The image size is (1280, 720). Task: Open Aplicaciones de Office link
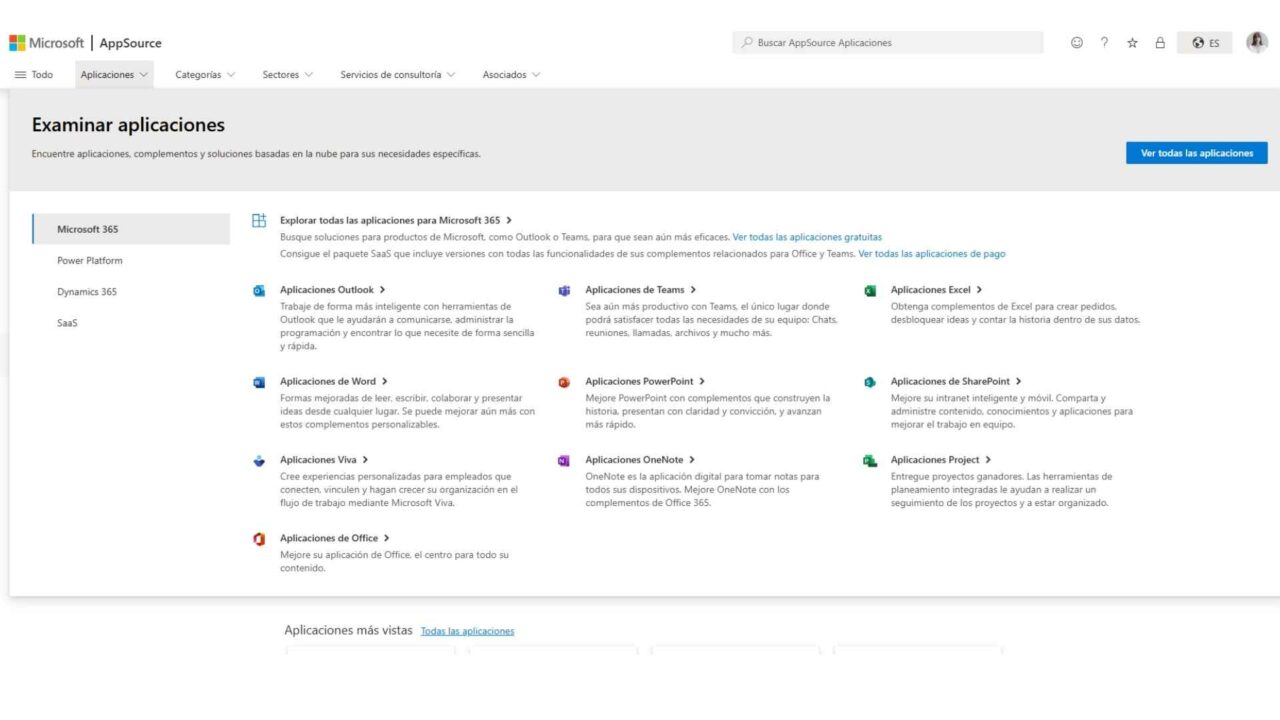pos(335,538)
